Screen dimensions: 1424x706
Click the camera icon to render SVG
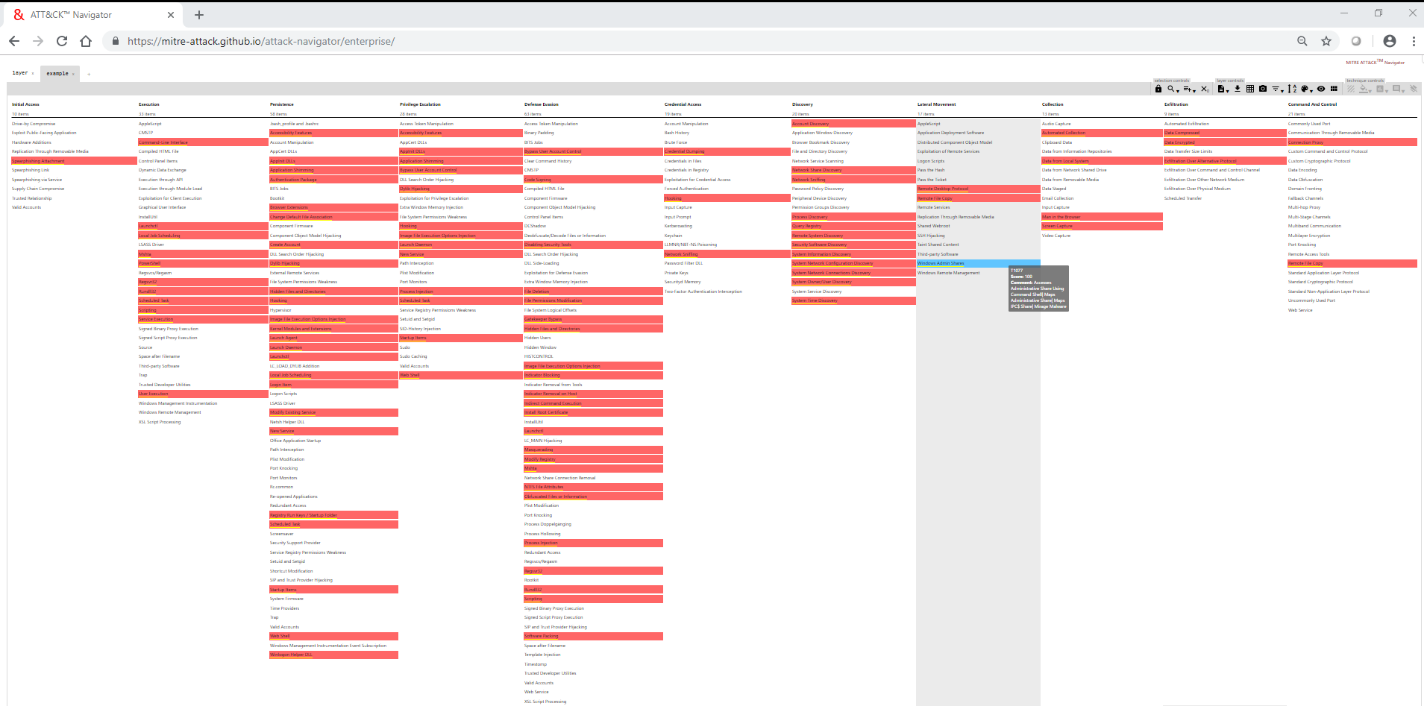(1263, 89)
